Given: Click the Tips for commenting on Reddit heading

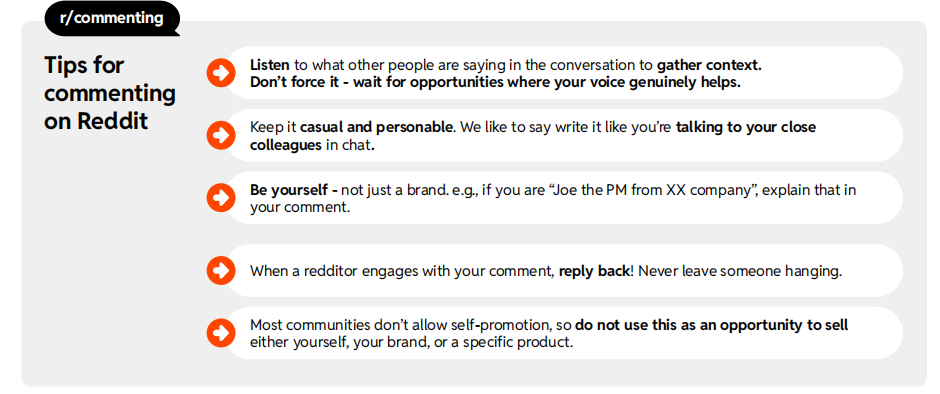Looking at the screenshot, I should [x=110, y=93].
